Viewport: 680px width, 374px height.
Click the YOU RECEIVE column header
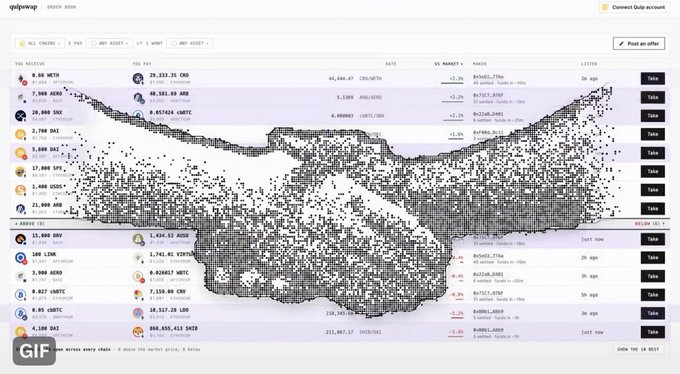click(30, 64)
